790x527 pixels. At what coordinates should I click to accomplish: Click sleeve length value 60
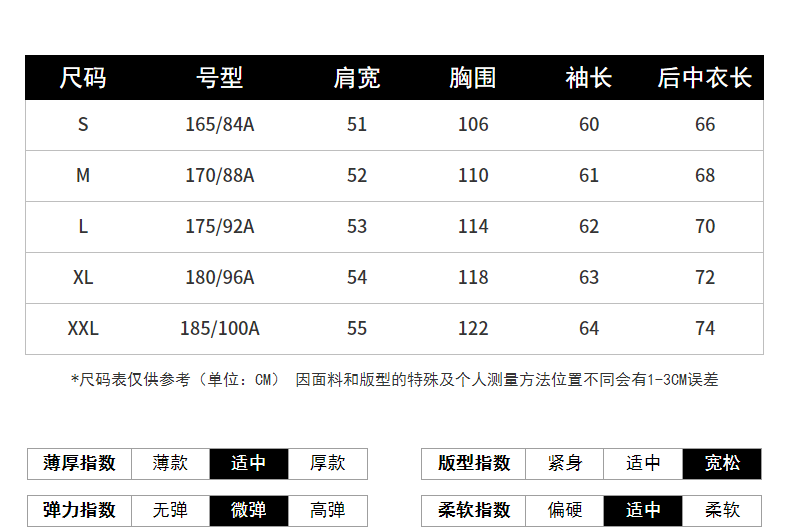tap(588, 124)
